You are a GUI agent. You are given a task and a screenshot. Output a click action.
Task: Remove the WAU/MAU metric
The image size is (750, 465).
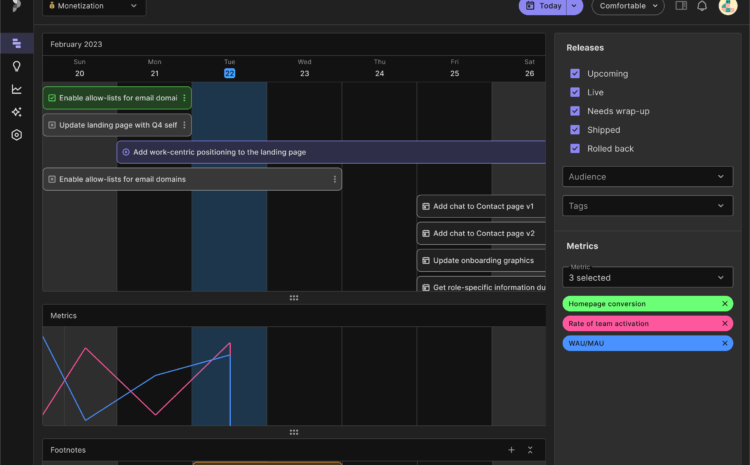(x=725, y=343)
